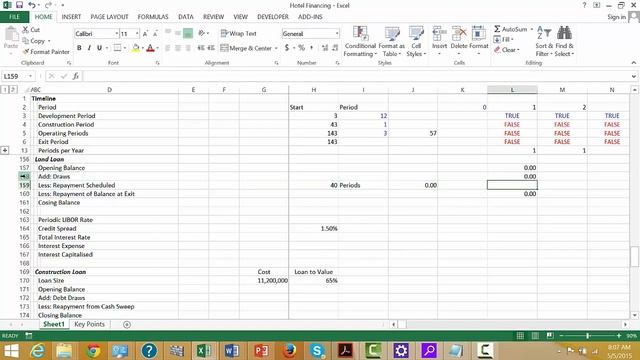This screenshot has height=360, width=640.
Task: Decrease font size with the small A
Action: (155, 33)
